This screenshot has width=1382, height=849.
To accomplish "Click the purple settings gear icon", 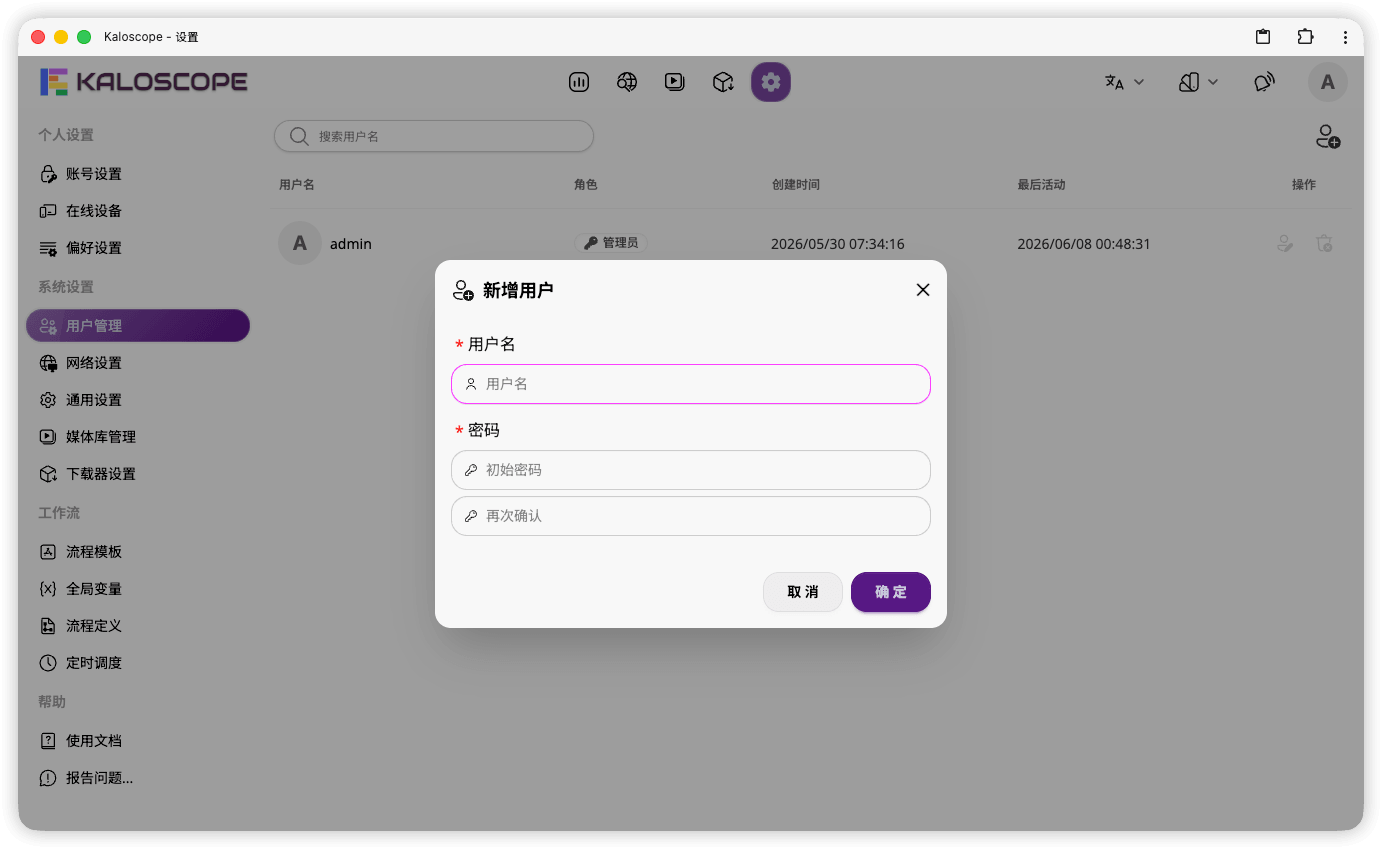I will click(x=771, y=82).
